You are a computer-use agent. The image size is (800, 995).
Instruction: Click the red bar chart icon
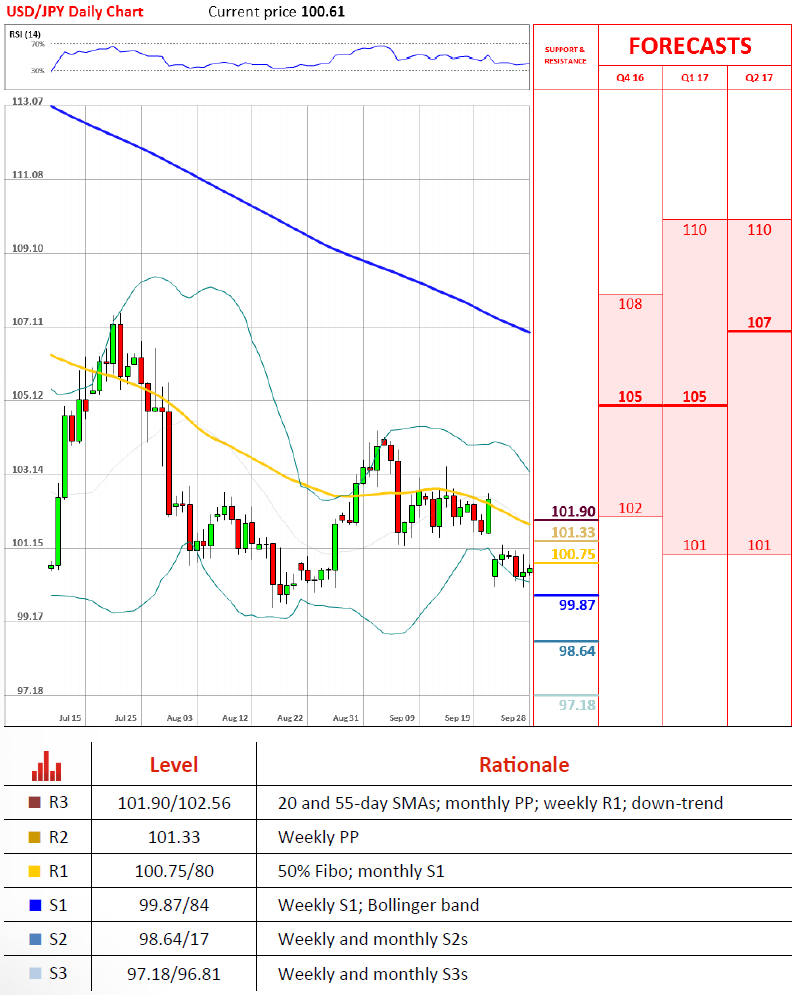[x=47, y=765]
